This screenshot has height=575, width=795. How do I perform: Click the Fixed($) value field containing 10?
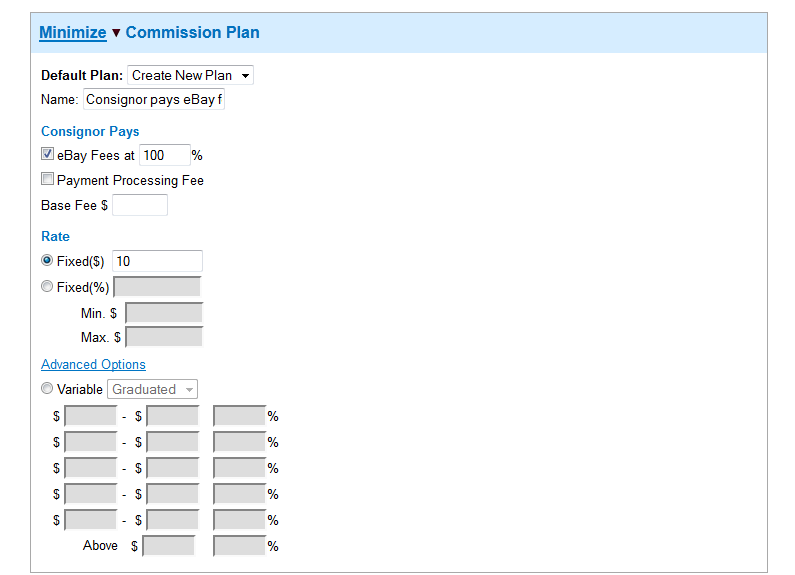(x=157, y=261)
